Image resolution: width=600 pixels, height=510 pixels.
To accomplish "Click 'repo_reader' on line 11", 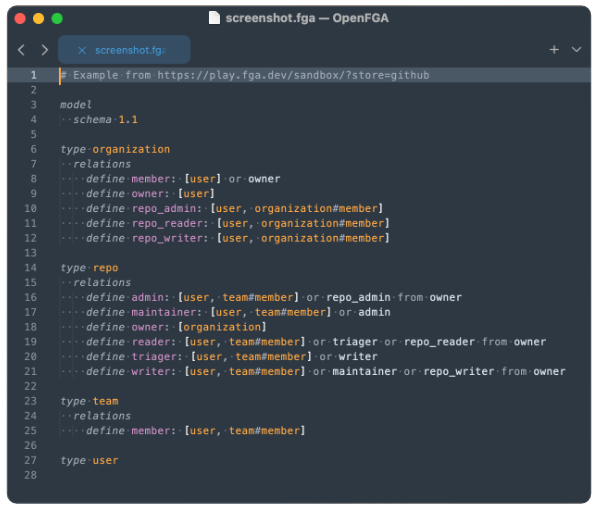I will (167, 223).
